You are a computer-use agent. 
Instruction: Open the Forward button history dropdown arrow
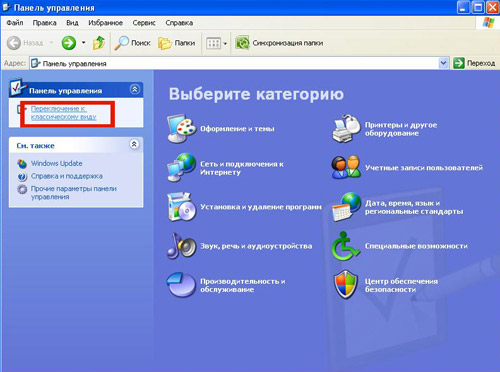(83, 43)
